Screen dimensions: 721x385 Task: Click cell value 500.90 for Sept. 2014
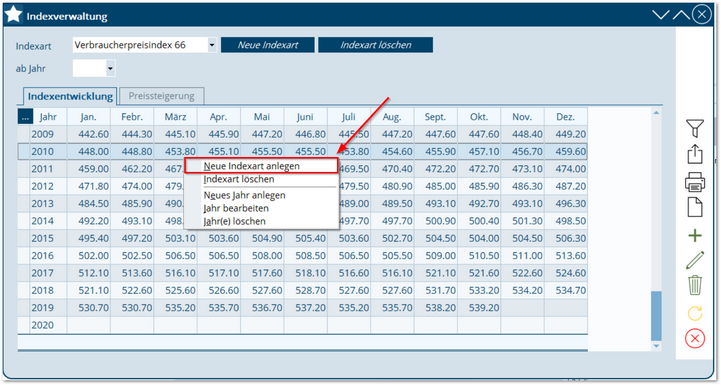pyautogui.click(x=436, y=221)
